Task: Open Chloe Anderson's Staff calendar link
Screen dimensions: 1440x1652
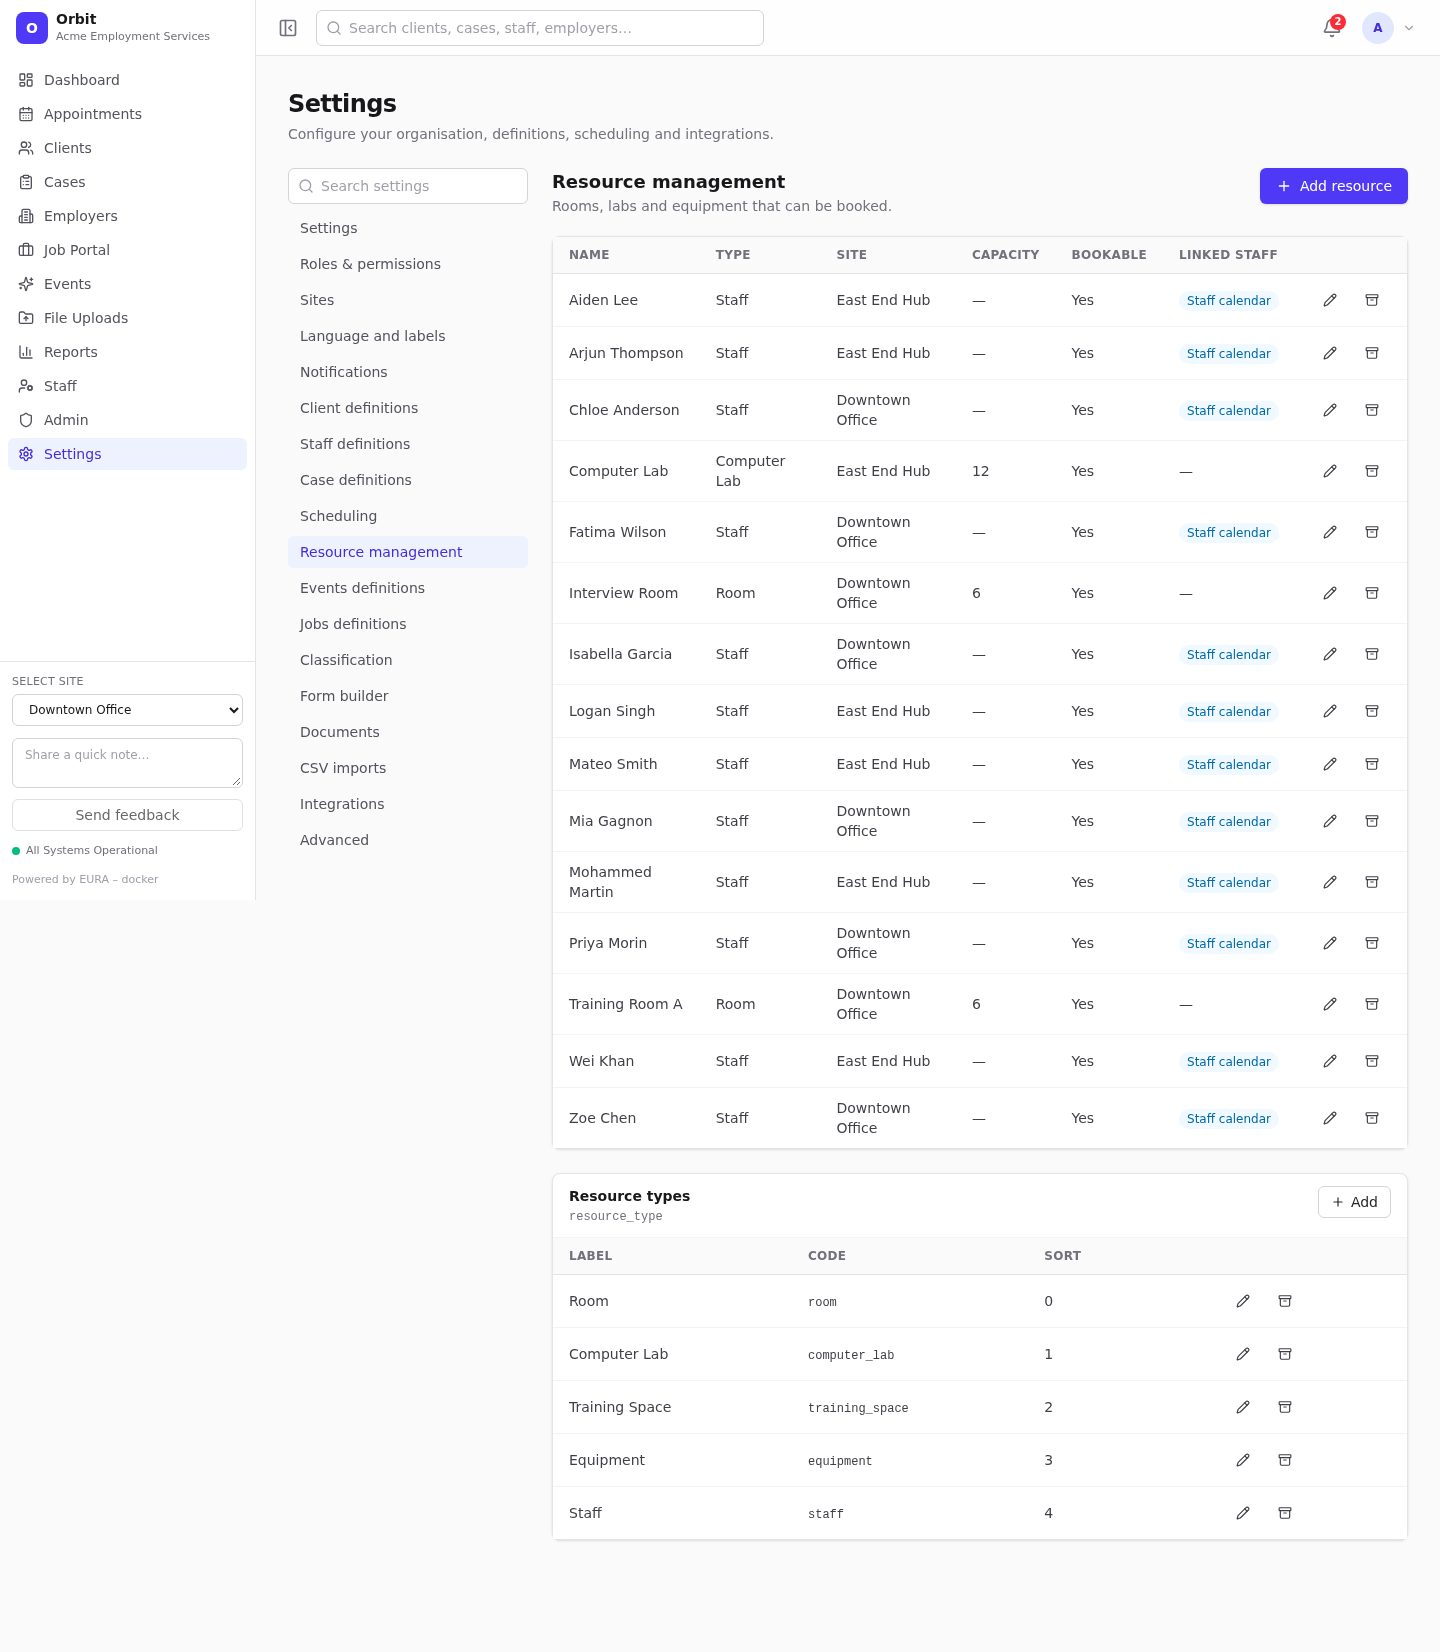Action: click(x=1228, y=410)
